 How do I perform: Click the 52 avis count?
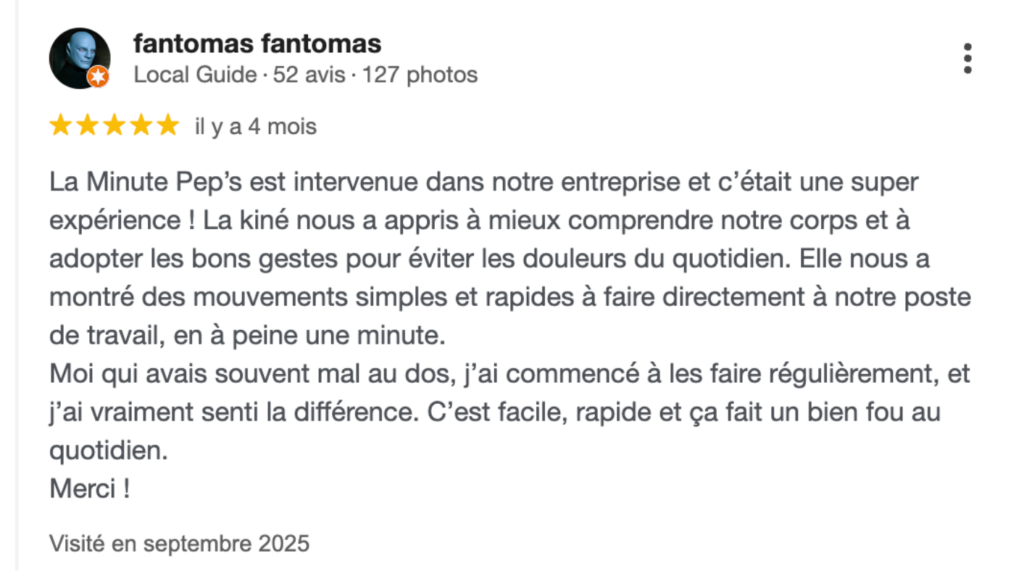pos(310,74)
